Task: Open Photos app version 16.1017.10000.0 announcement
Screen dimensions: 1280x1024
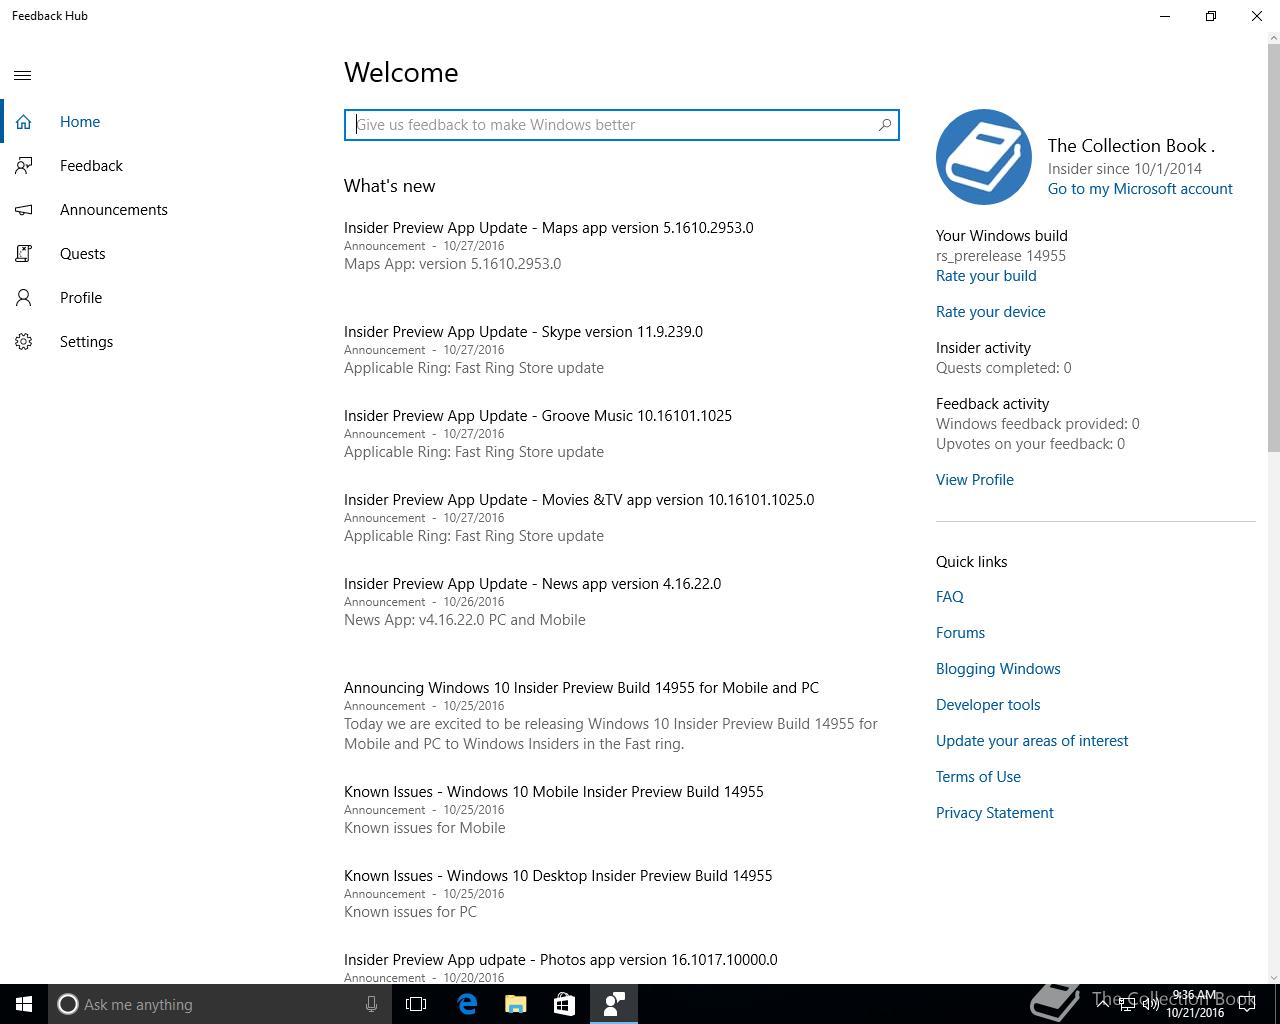Action: point(561,960)
